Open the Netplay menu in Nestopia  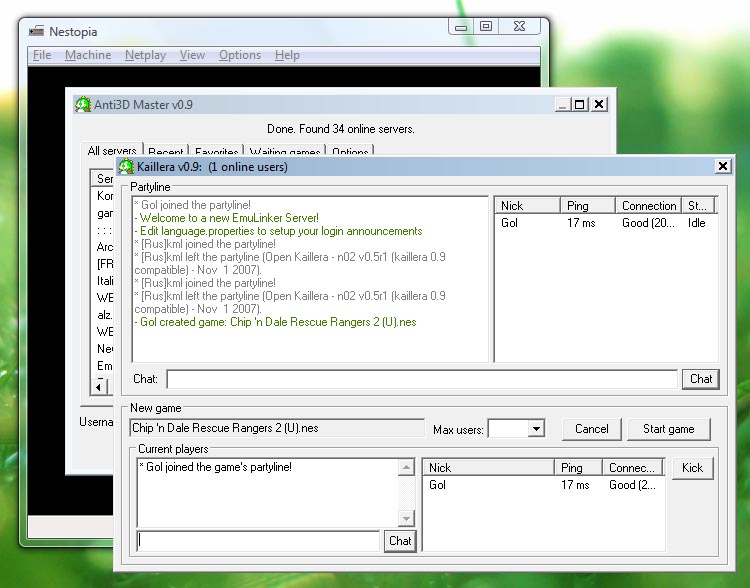point(145,55)
